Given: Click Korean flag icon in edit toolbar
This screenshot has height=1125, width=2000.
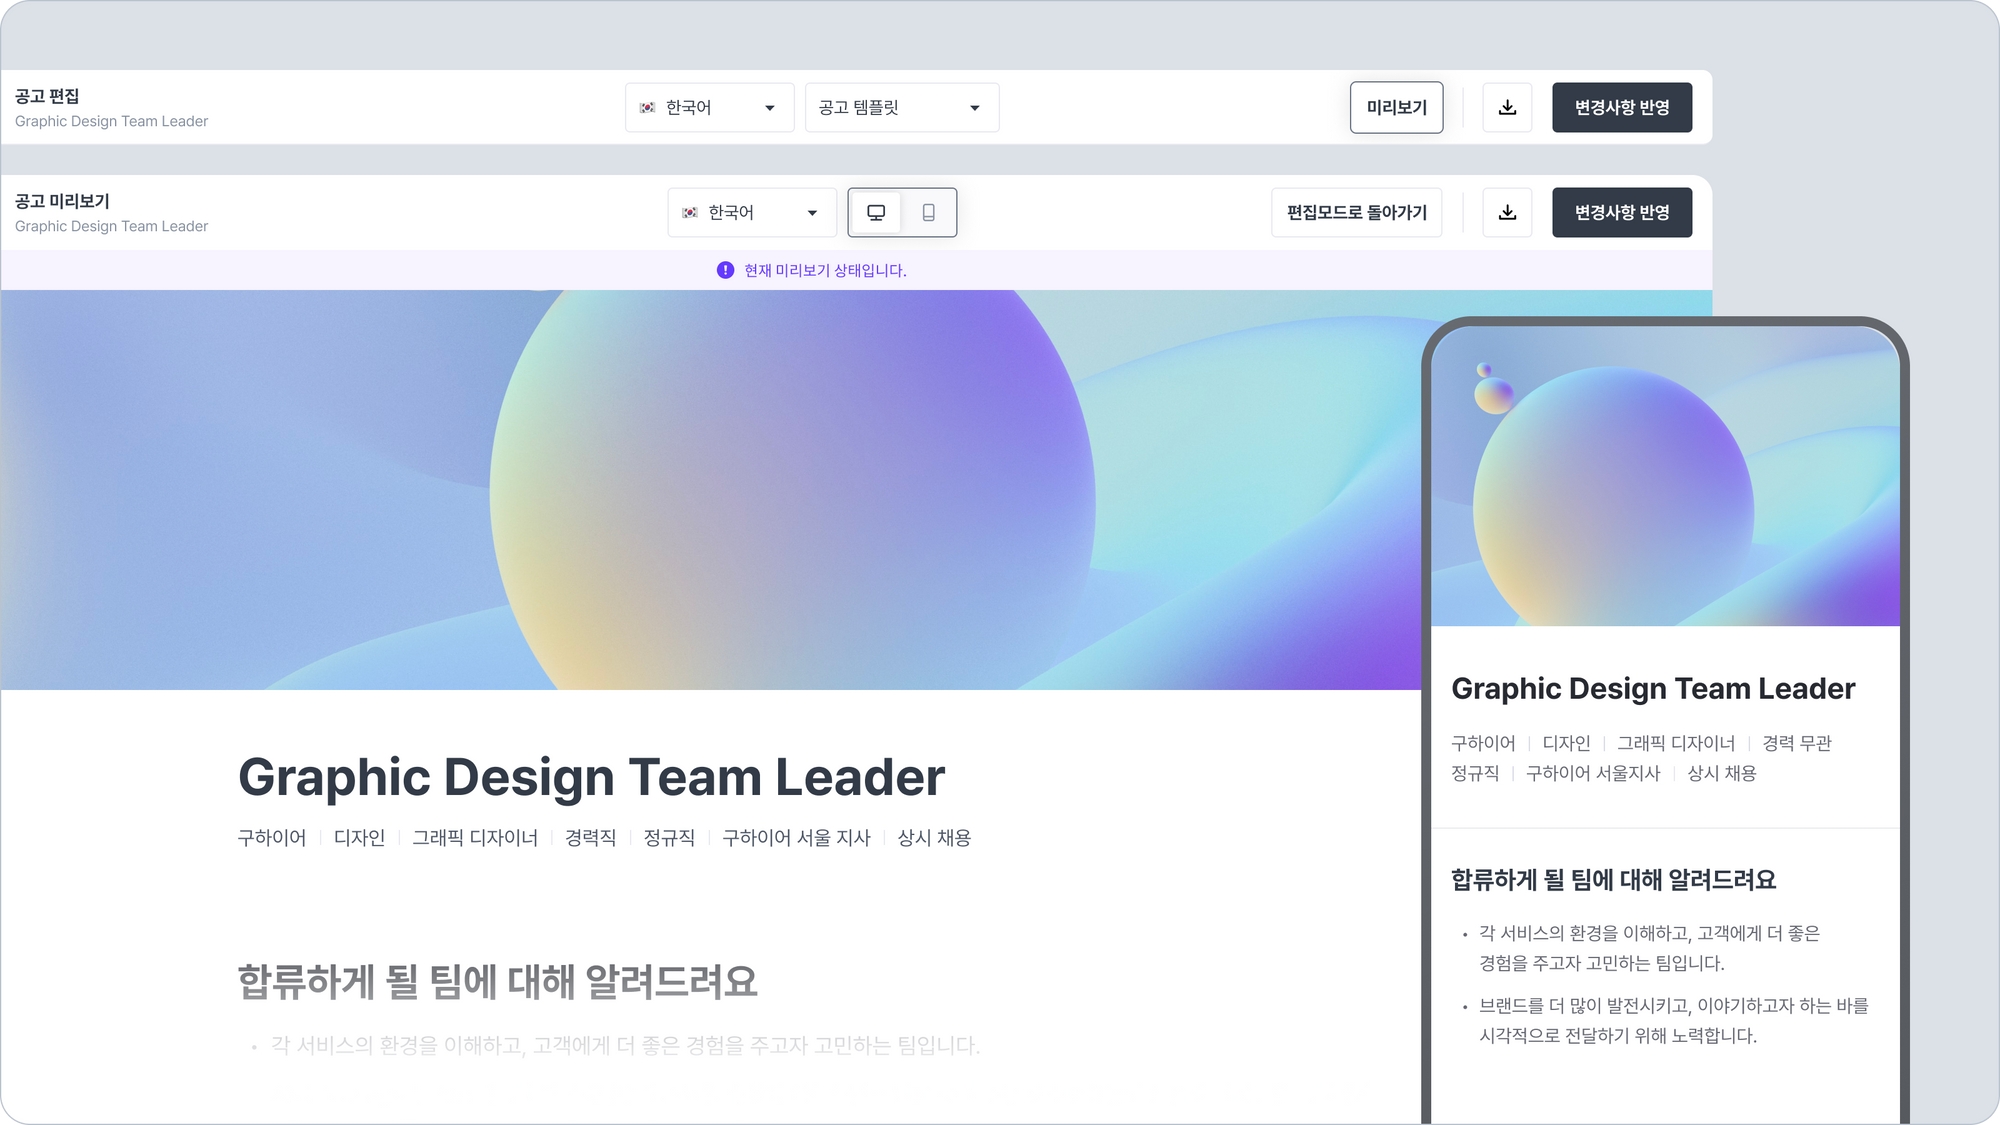Looking at the screenshot, I should [647, 108].
